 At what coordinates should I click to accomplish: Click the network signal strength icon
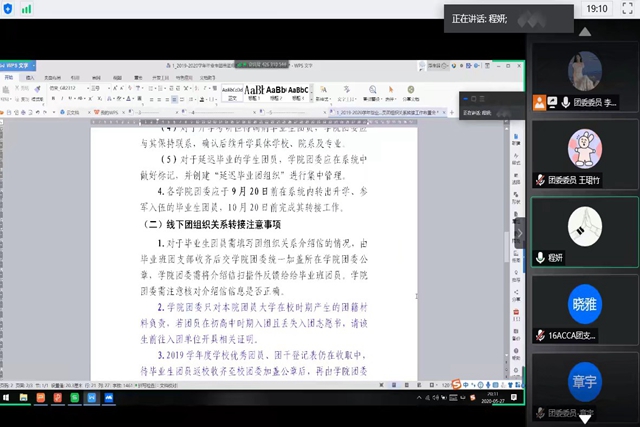tap(26, 8)
